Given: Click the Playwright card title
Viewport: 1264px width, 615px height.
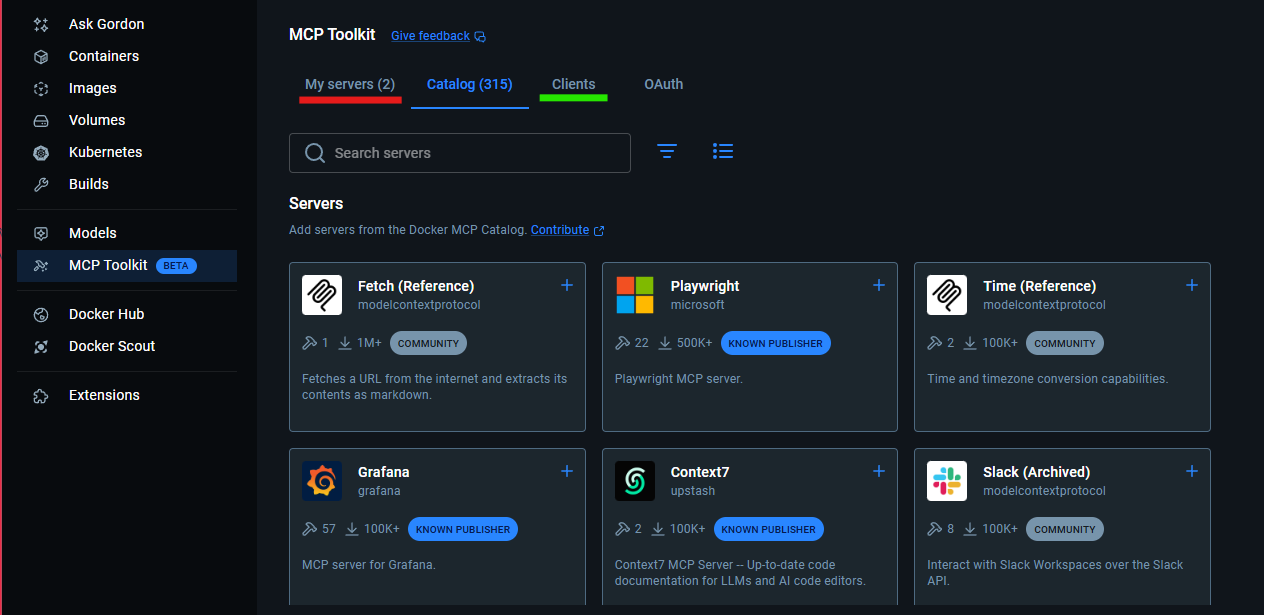Looking at the screenshot, I should pyautogui.click(x=705, y=286).
